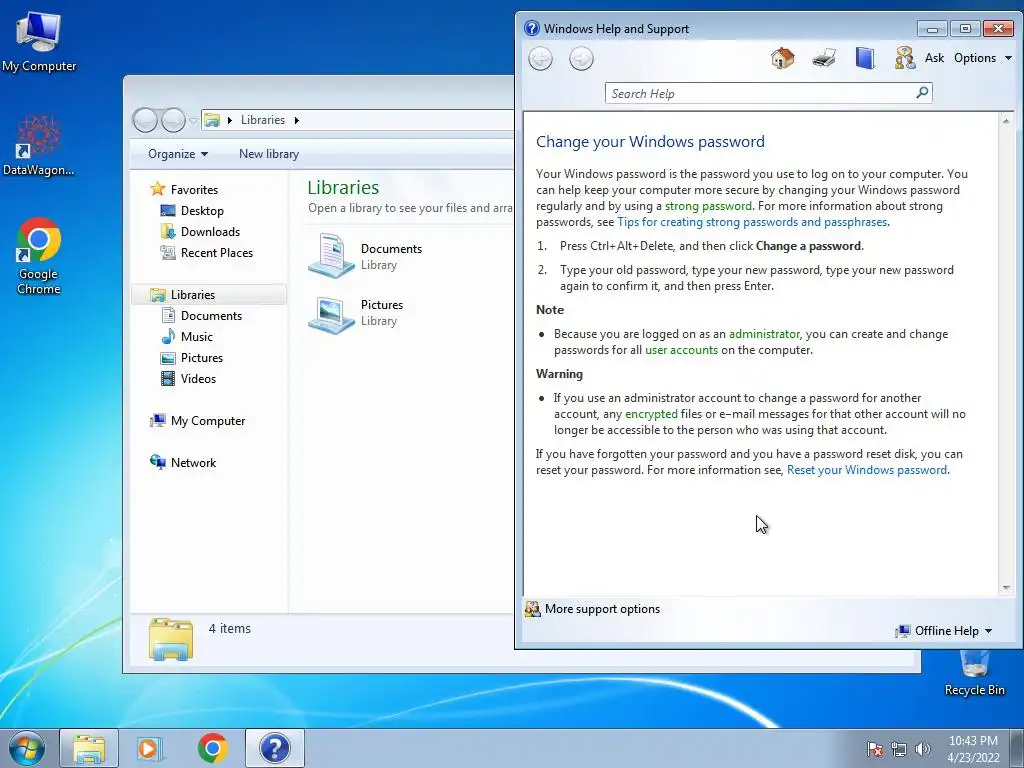Open the volume speaker tray icon

click(922, 749)
